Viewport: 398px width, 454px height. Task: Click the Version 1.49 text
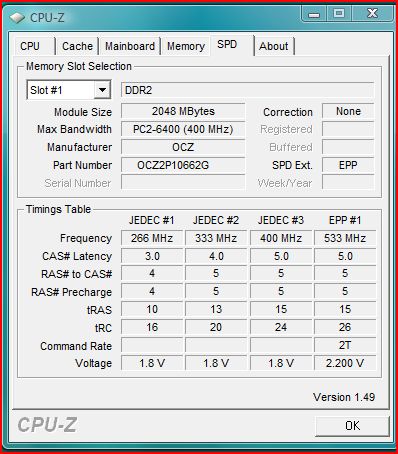pyautogui.click(x=344, y=397)
